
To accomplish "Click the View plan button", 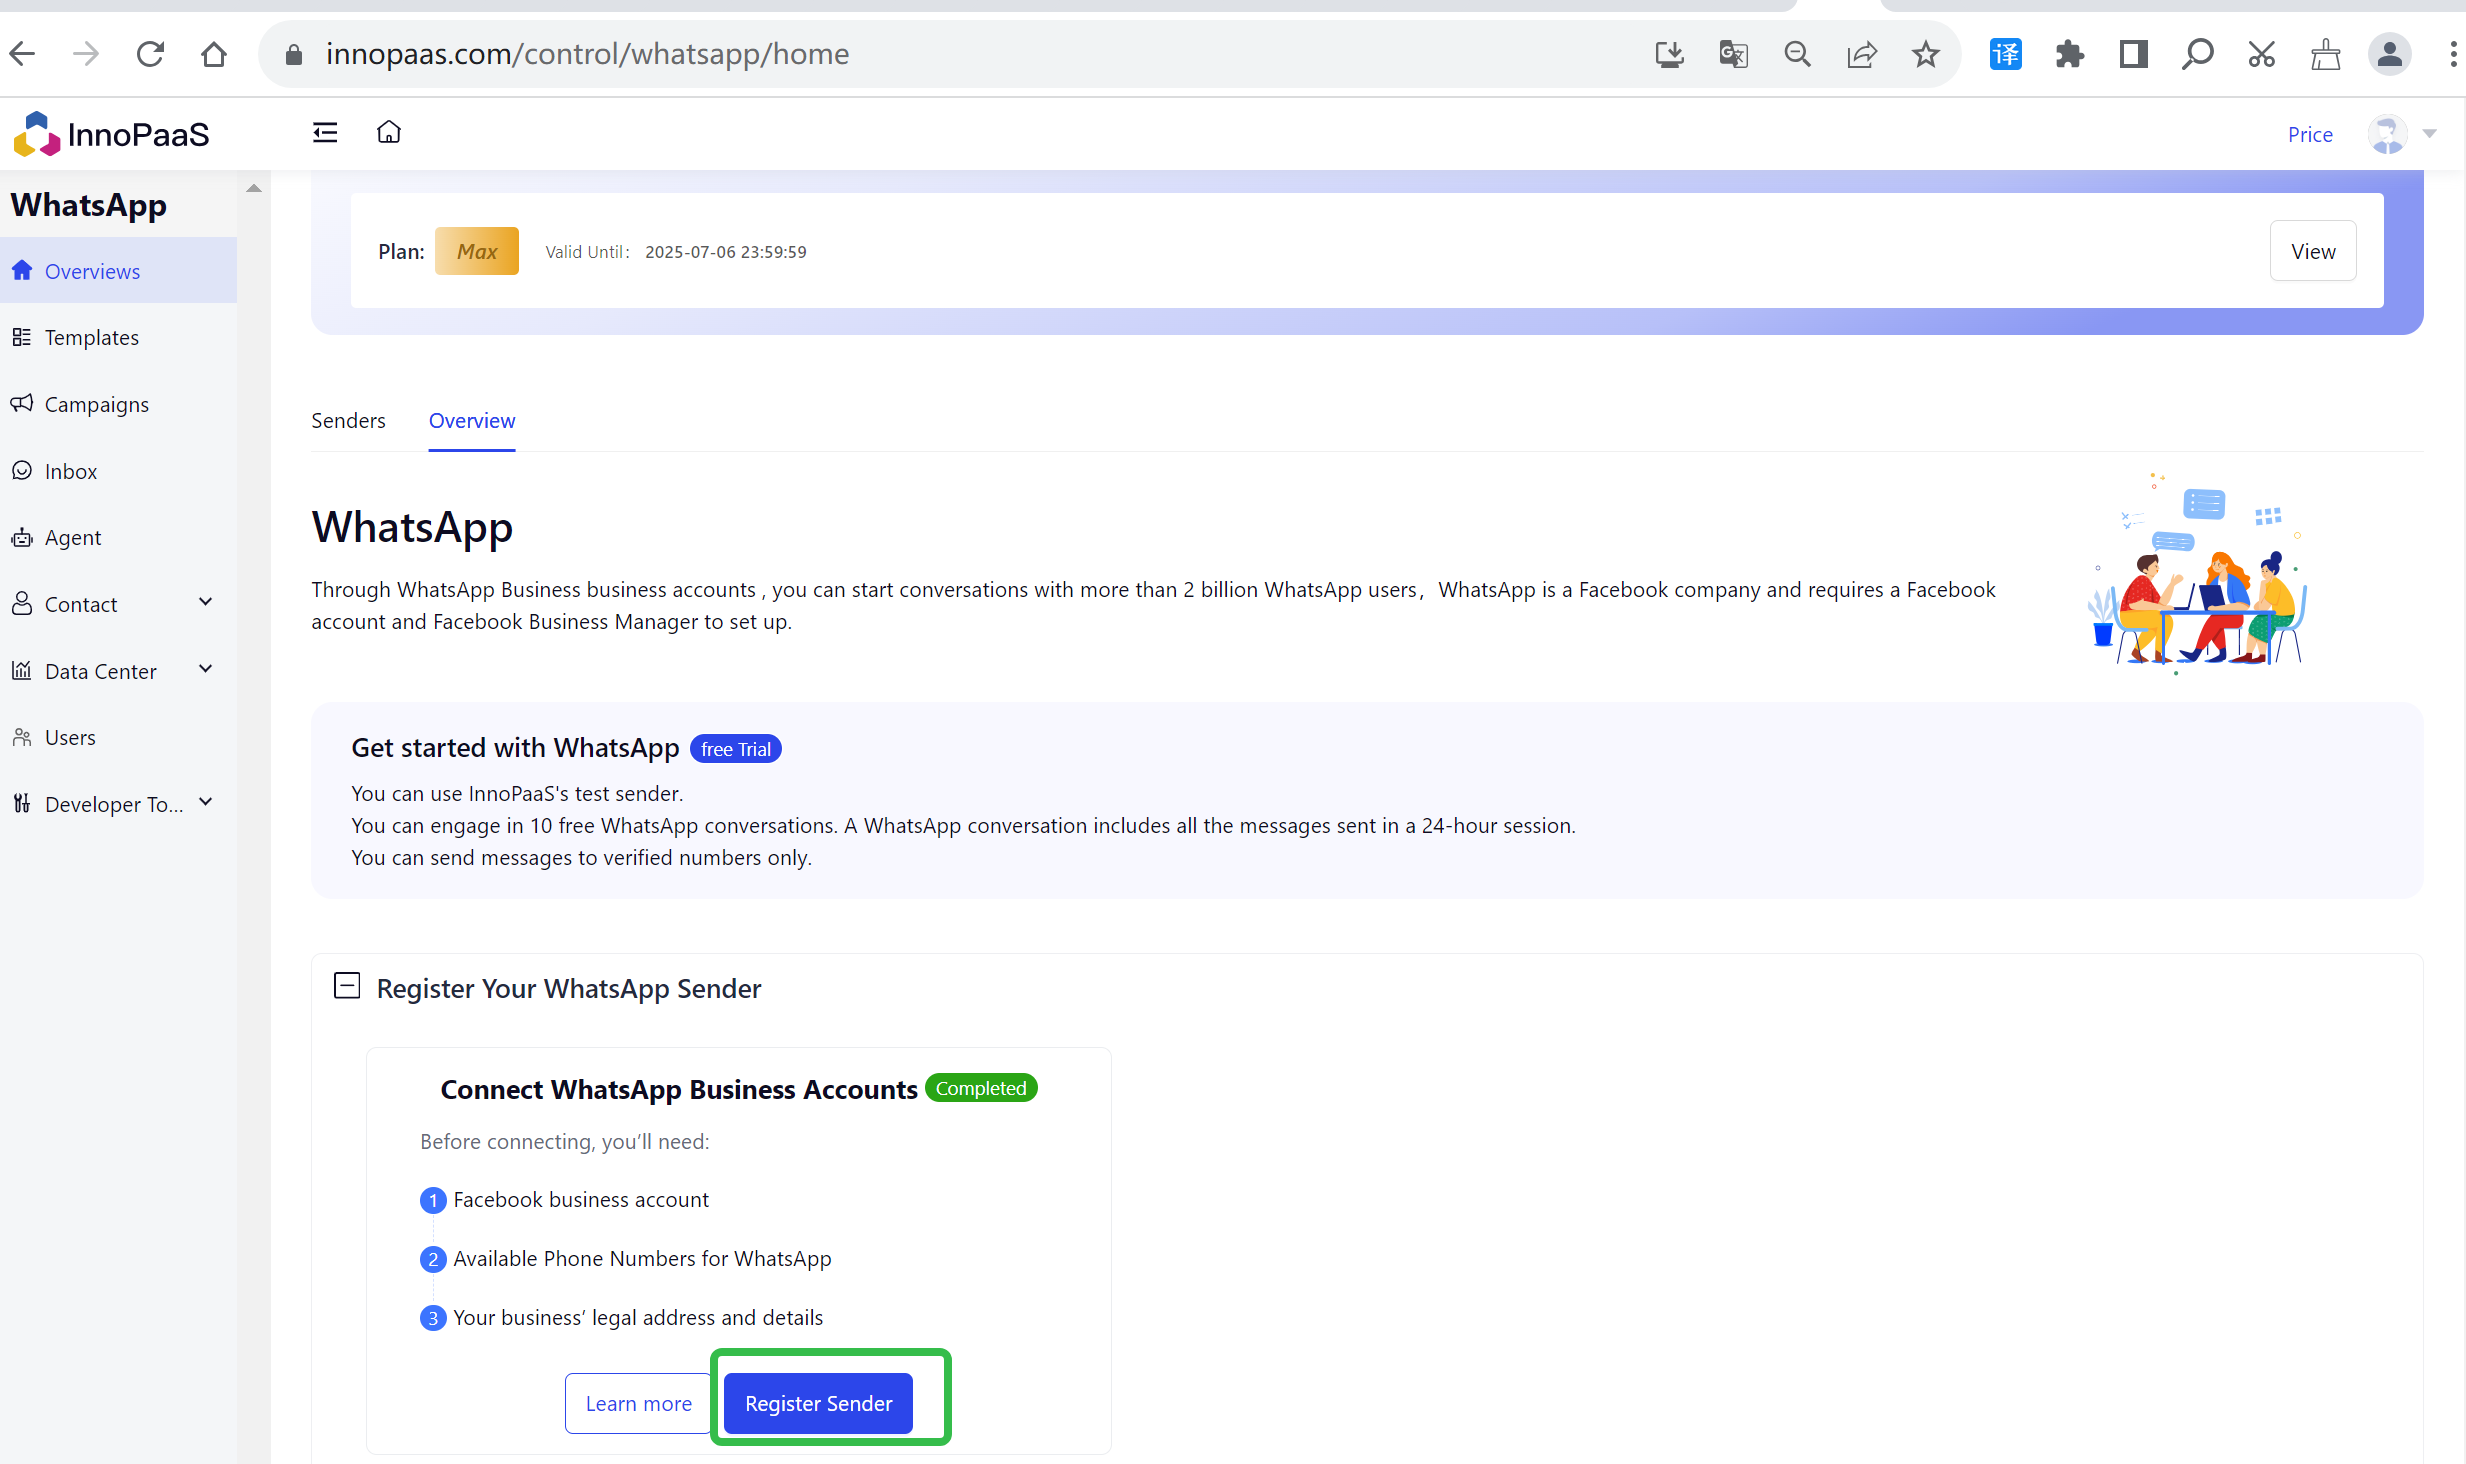I will pyautogui.click(x=2313, y=251).
